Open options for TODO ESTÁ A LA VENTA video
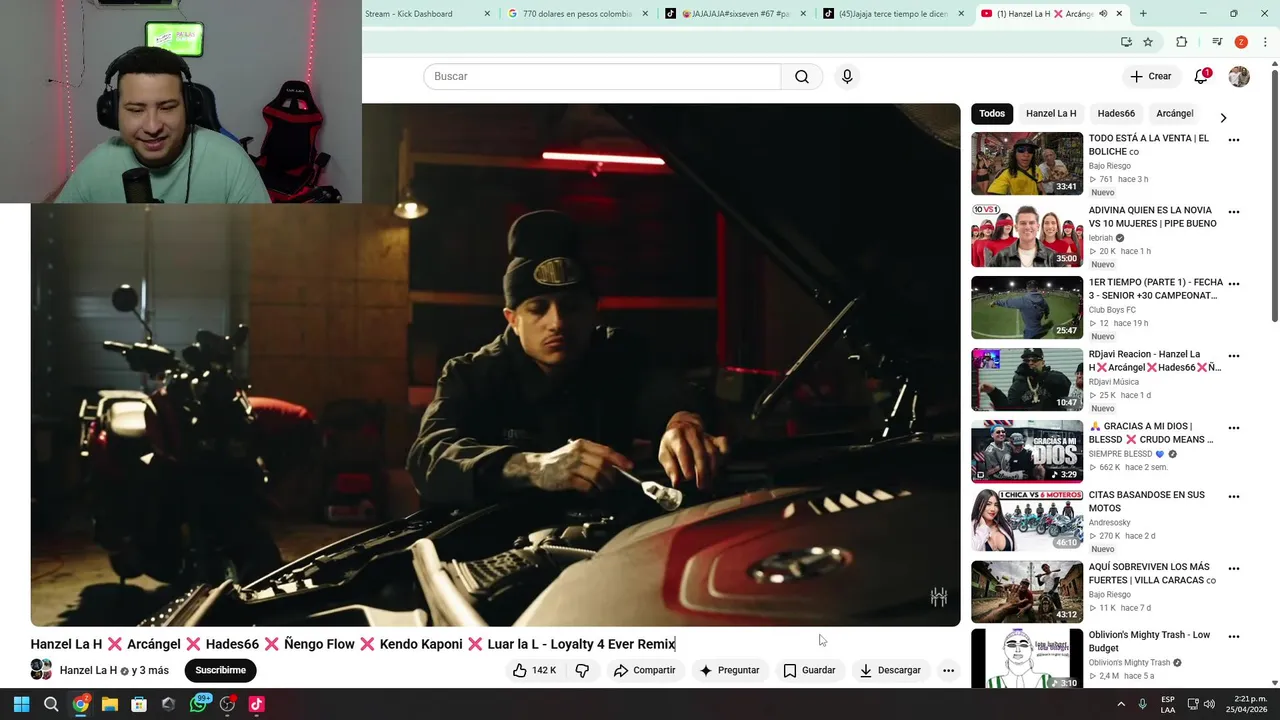Image resolution: width=1280 pixels, height=720 pixels. click(x=1234, y=140)
